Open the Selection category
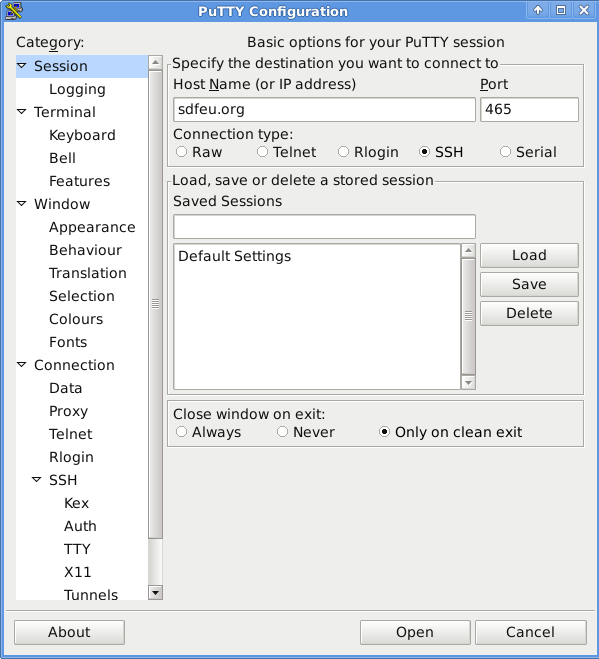This screenshot has width=599, height=659. click(x=82, y=296)
